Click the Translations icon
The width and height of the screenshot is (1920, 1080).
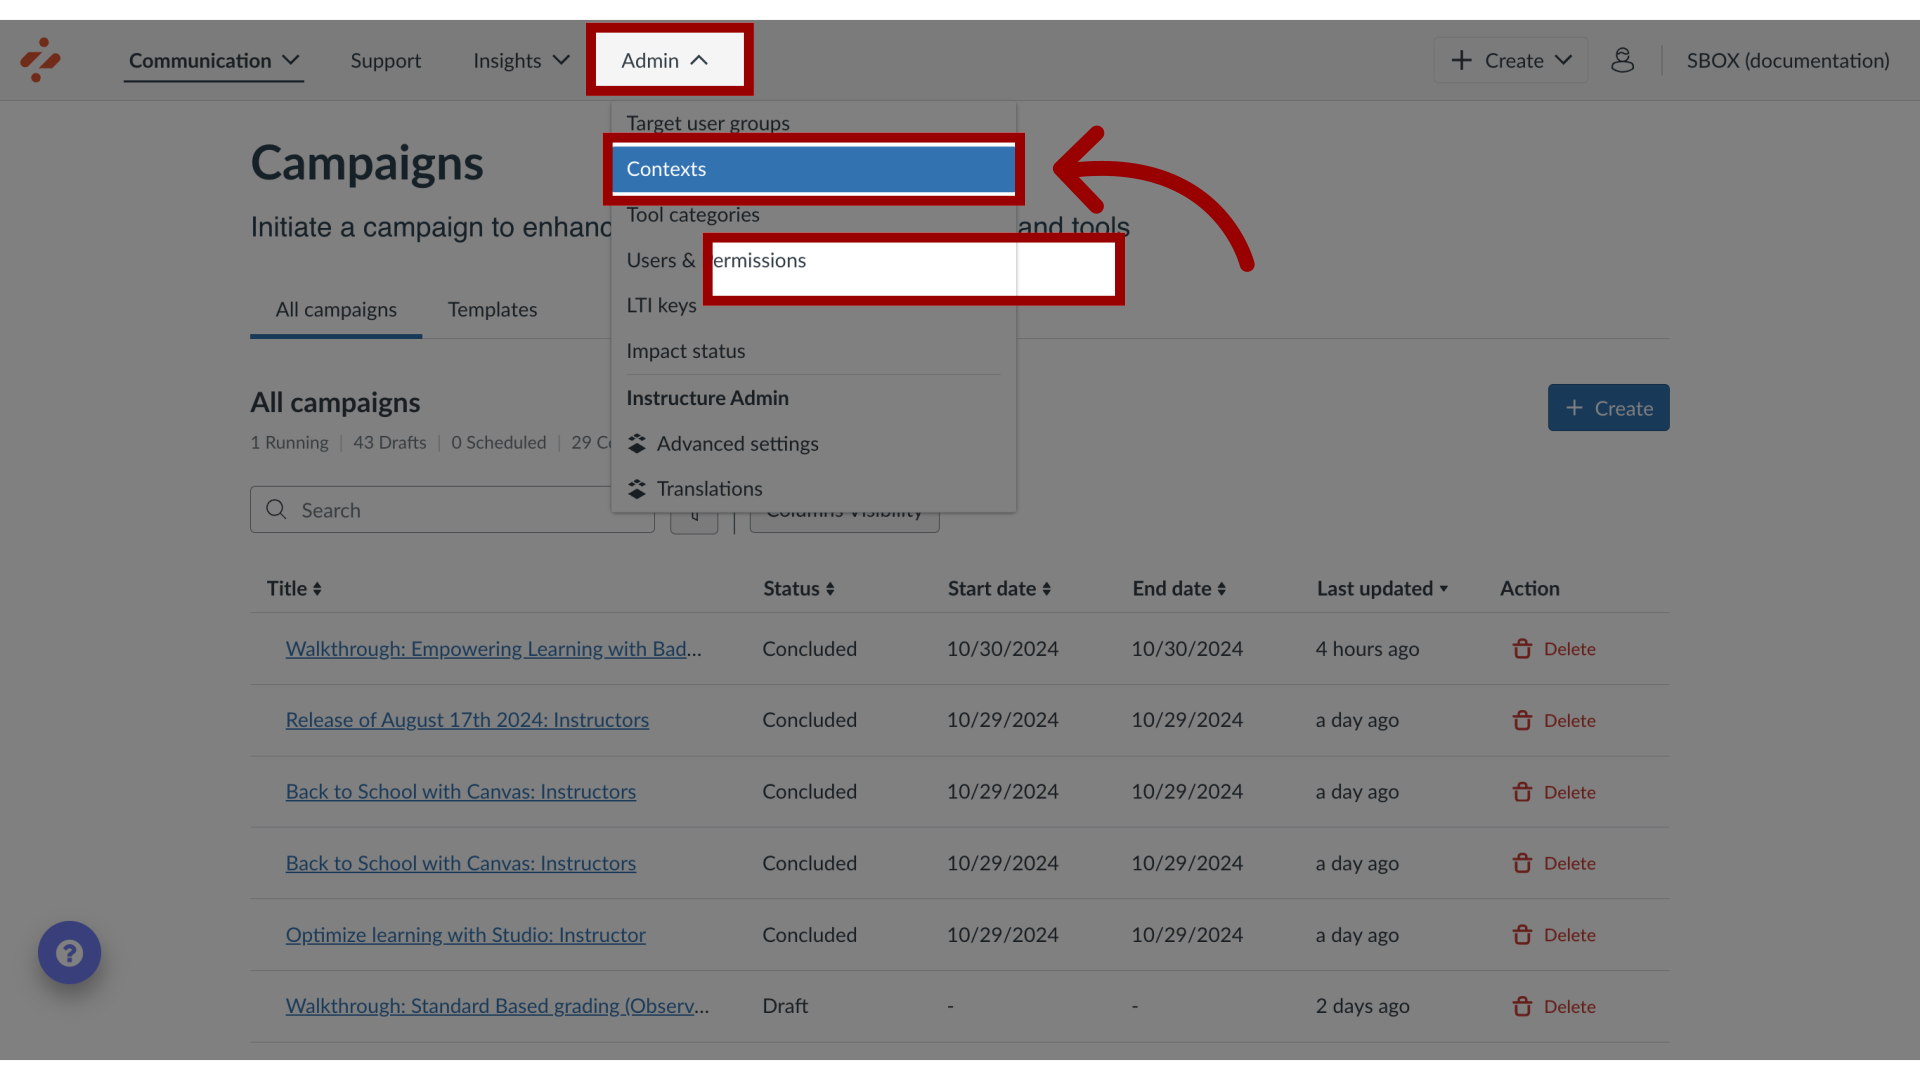click(x=636, y=489)
